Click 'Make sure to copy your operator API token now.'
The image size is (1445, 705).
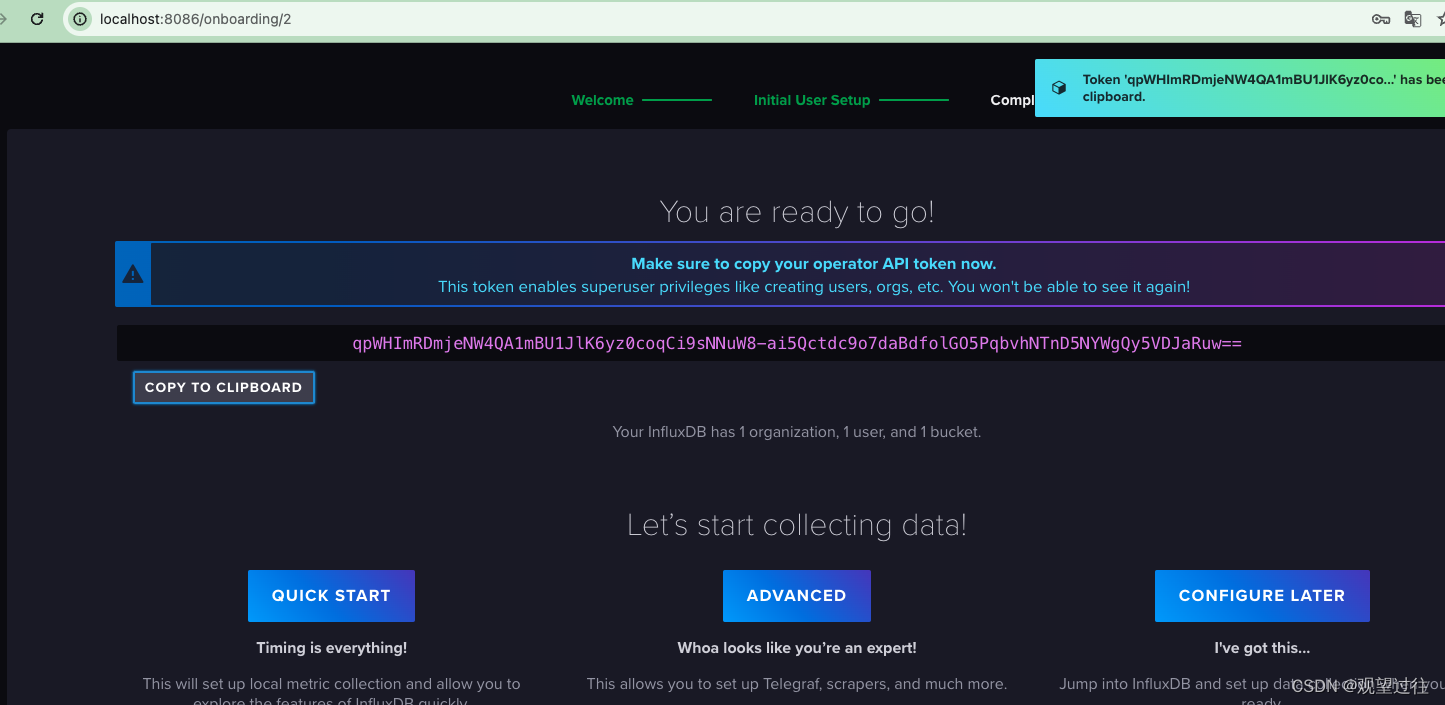(814, 264)
